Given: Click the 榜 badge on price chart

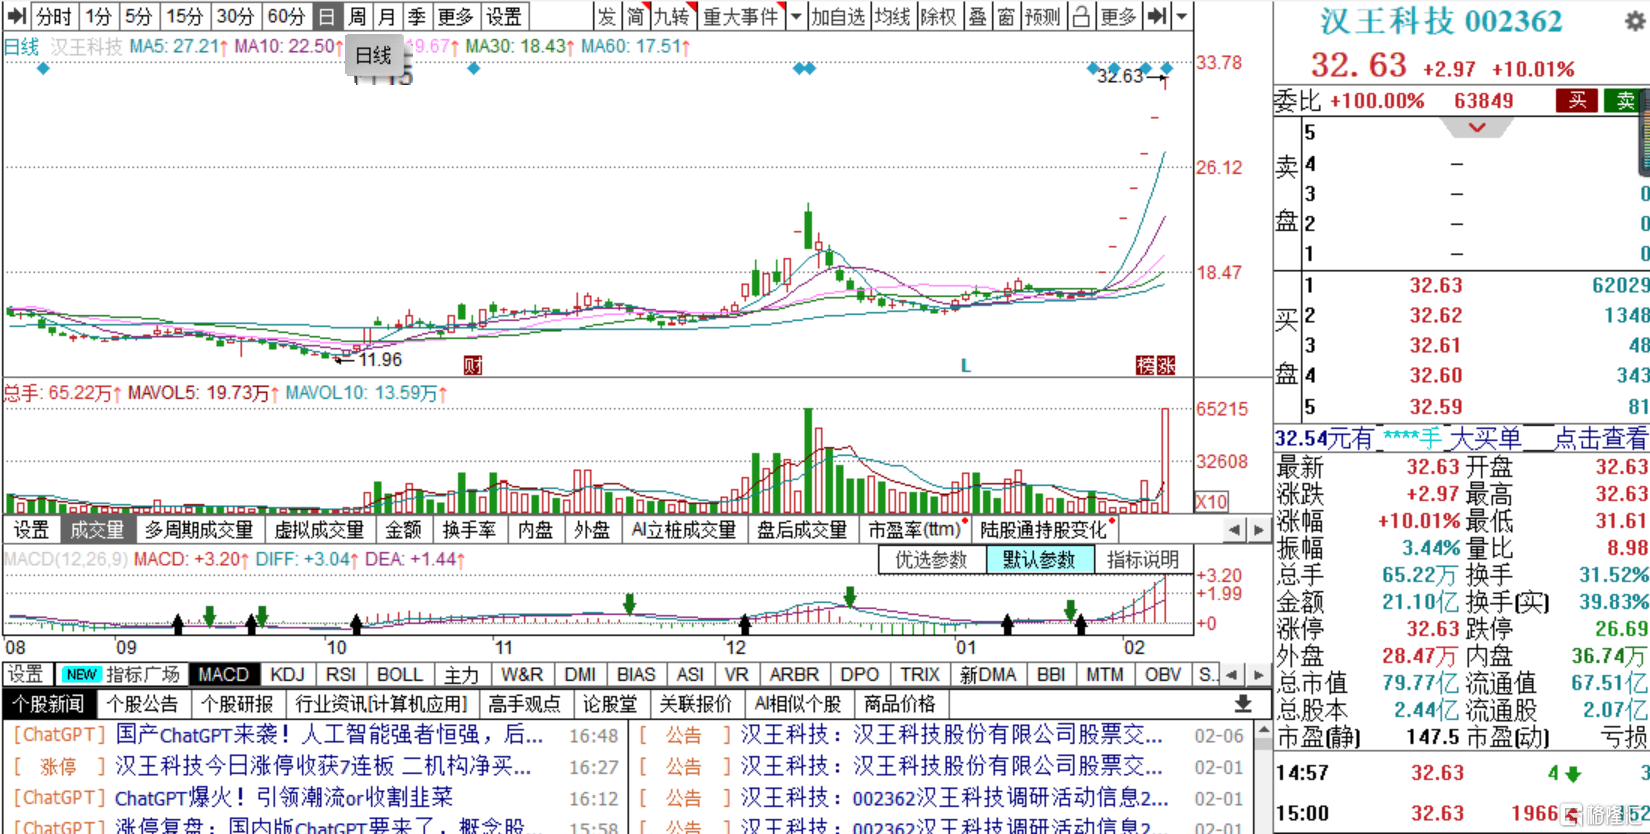Looking at the screenshot, I should [x=1145, y=365].
